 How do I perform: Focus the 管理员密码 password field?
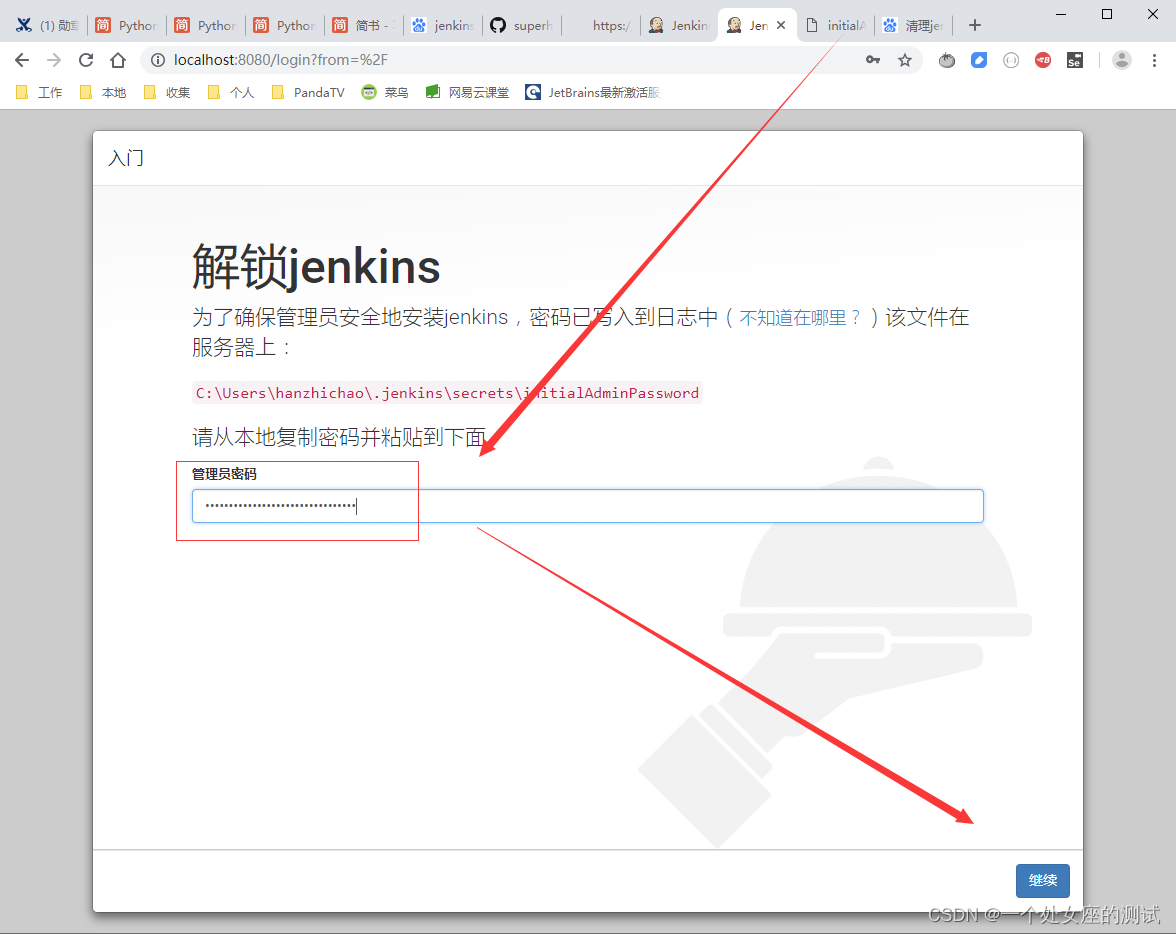pos(587,506)
